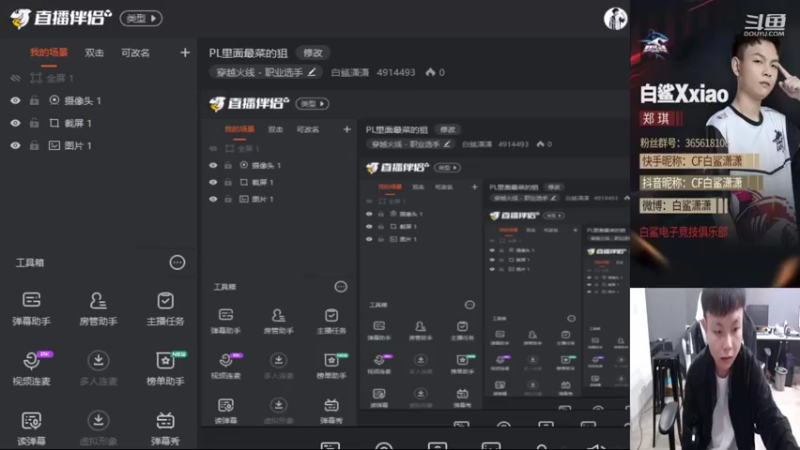Click the room number 4914493
Viewport: 800px width, 450px height.
396,72
